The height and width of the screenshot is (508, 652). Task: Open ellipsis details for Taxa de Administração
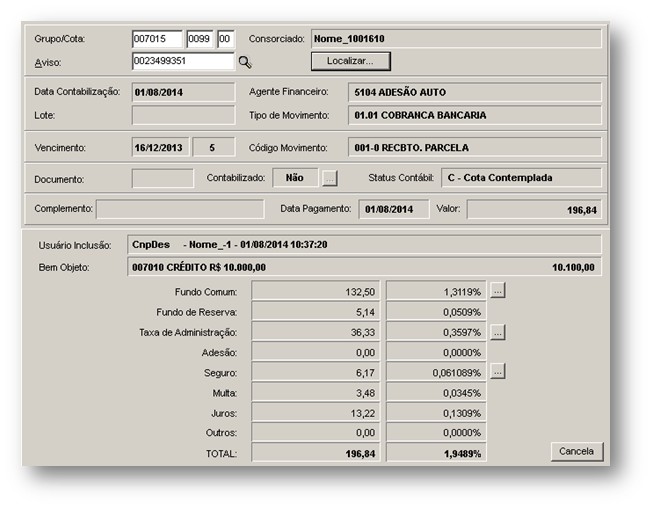498,332
